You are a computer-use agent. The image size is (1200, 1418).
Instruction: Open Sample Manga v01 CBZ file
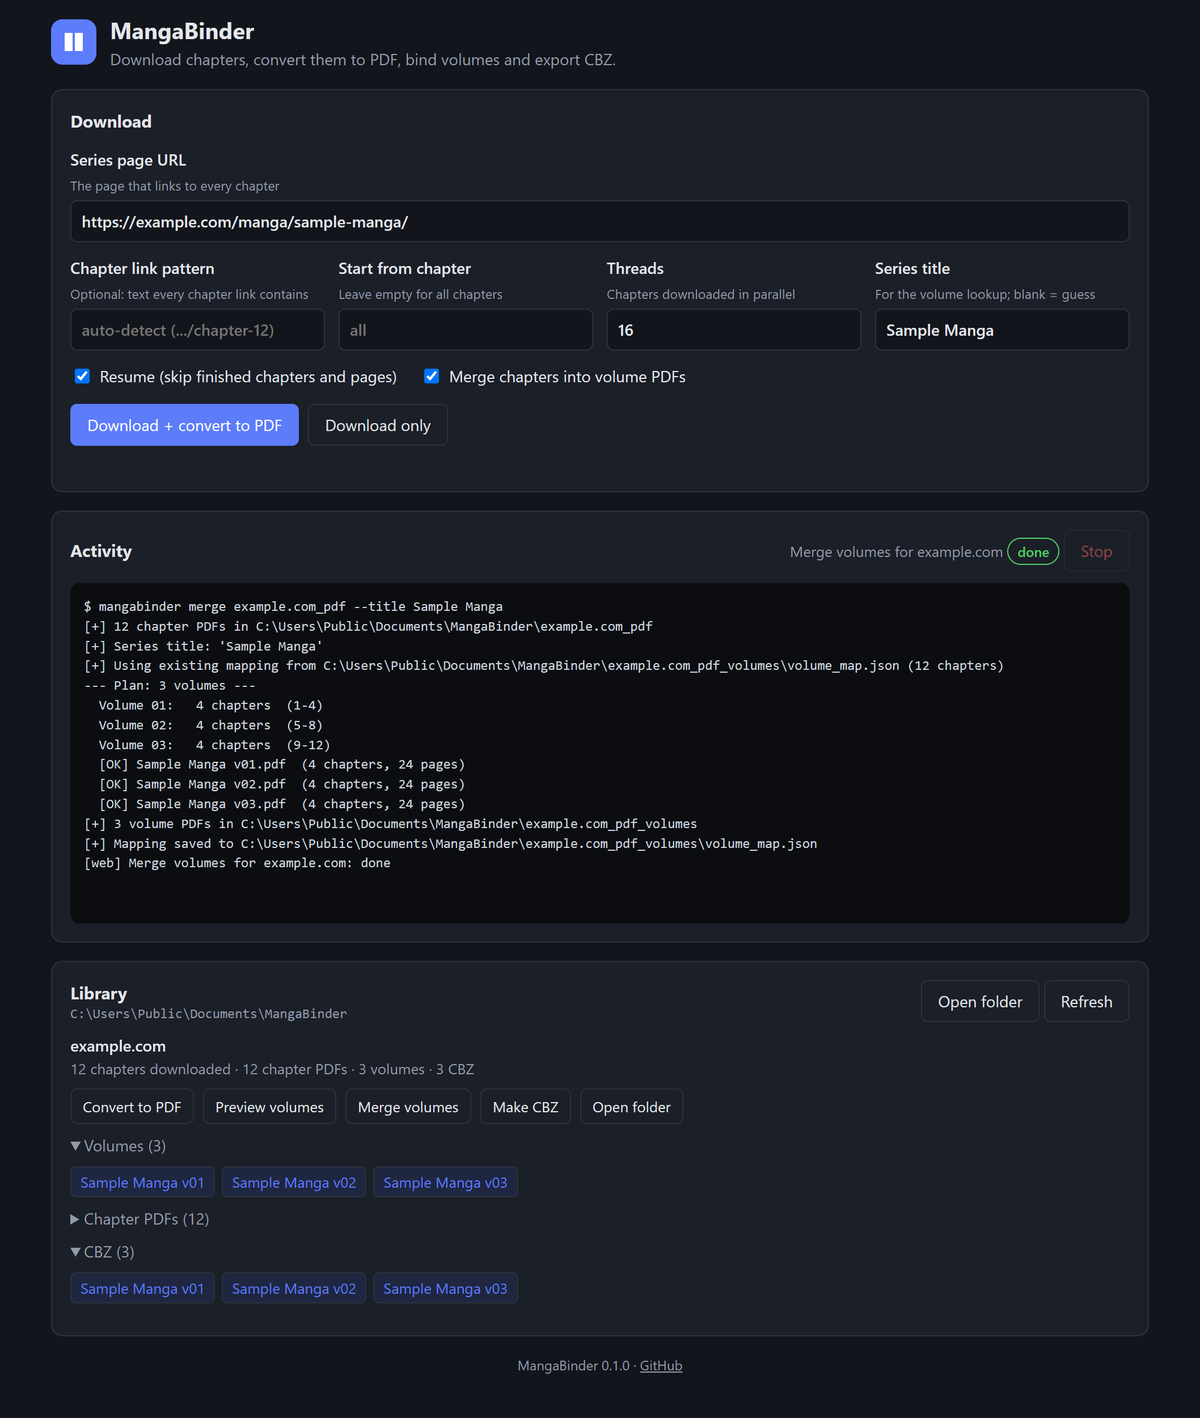pyautogui.click(x=142, y=1288)
